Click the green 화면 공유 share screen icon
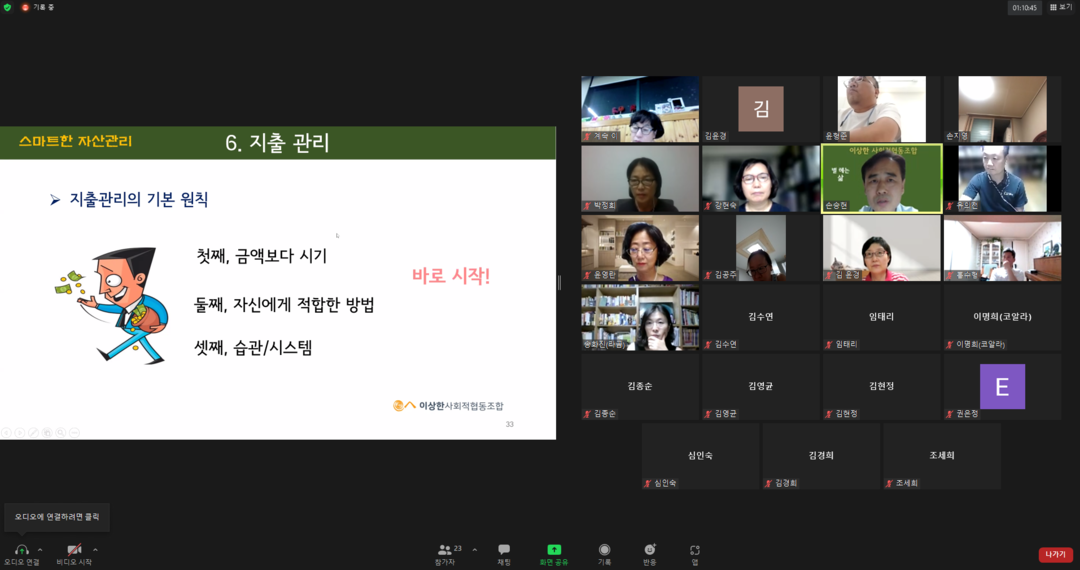 coord(554,549)
